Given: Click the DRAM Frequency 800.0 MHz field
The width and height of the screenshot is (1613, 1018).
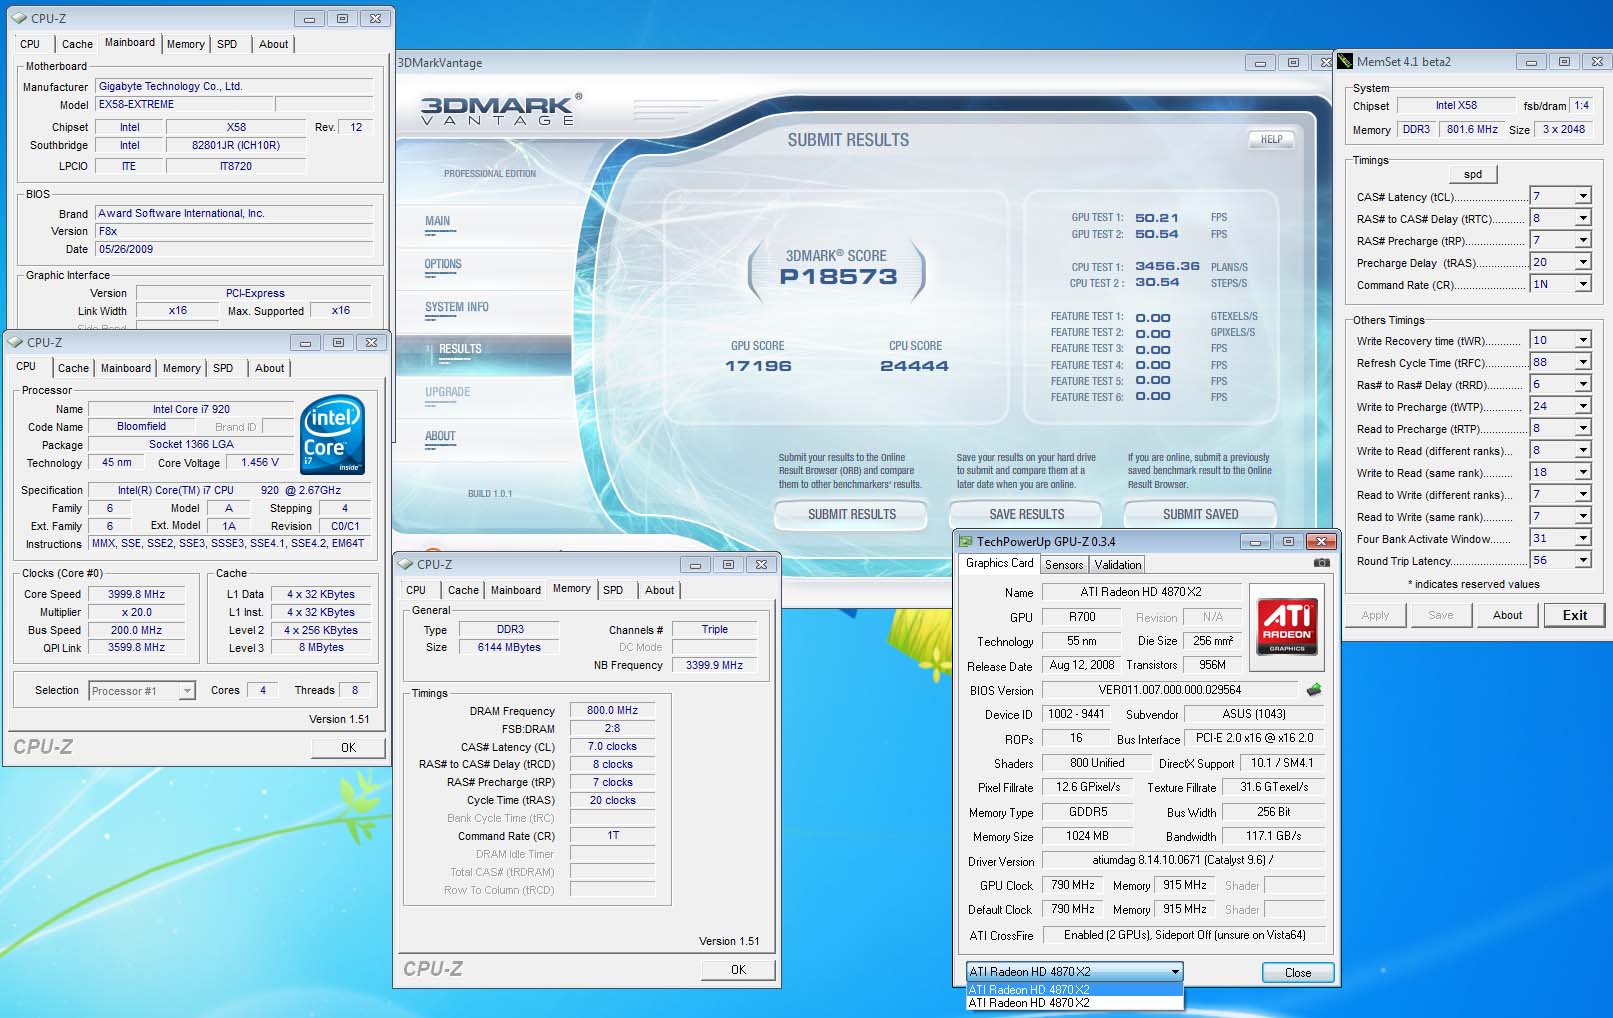Looking at the screenshot, I should (x=612, y=710).
